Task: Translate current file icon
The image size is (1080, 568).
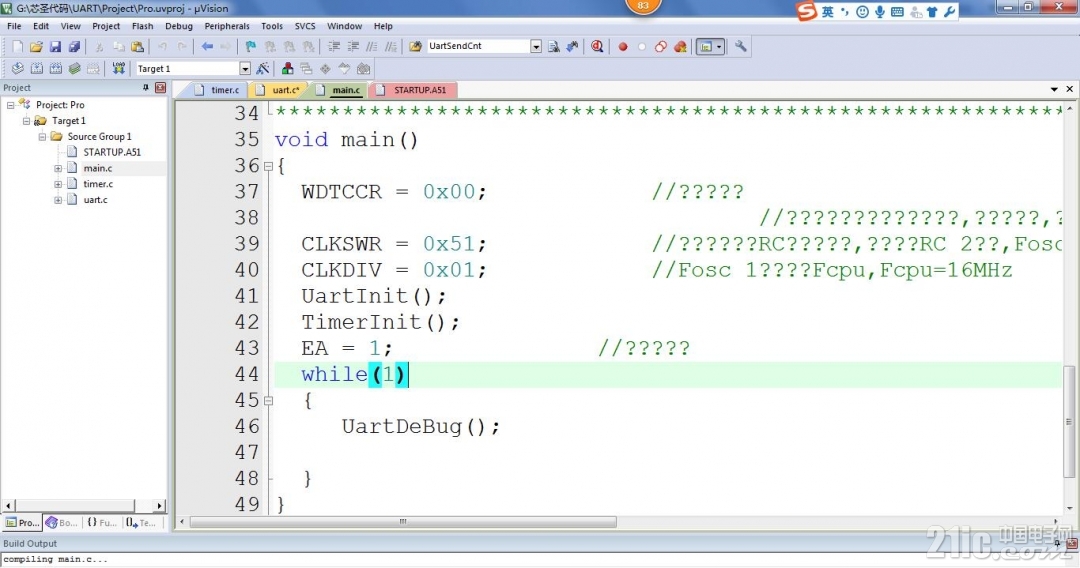Action: pyautogui.click(x=18, y=68)
